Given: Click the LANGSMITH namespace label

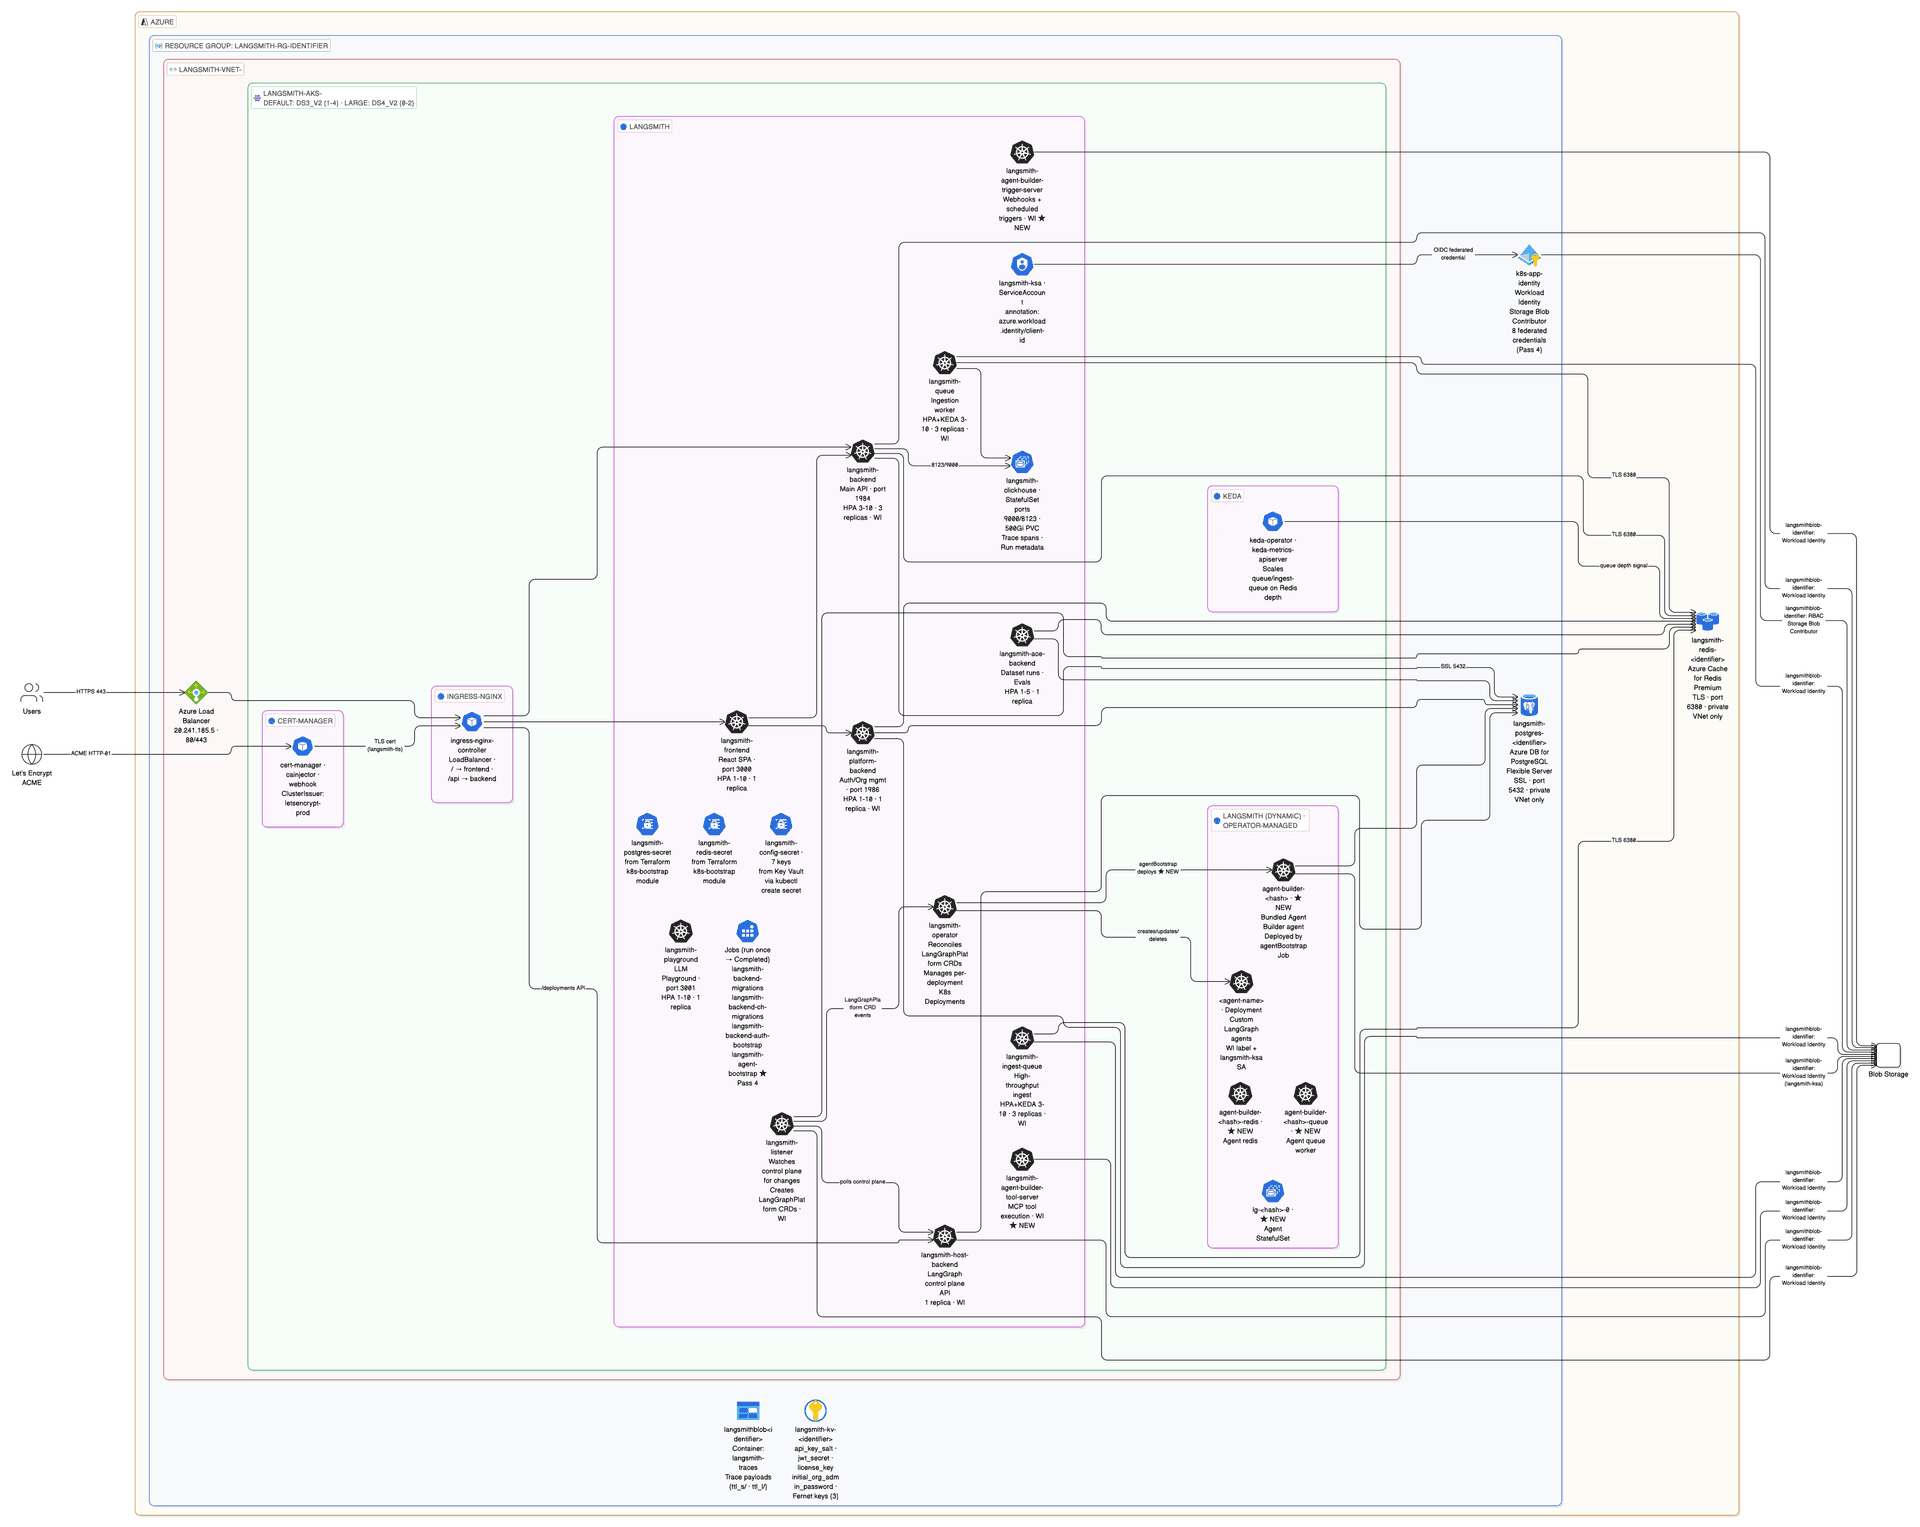Looking at the screenshot, I should click(x=645, y=127).
